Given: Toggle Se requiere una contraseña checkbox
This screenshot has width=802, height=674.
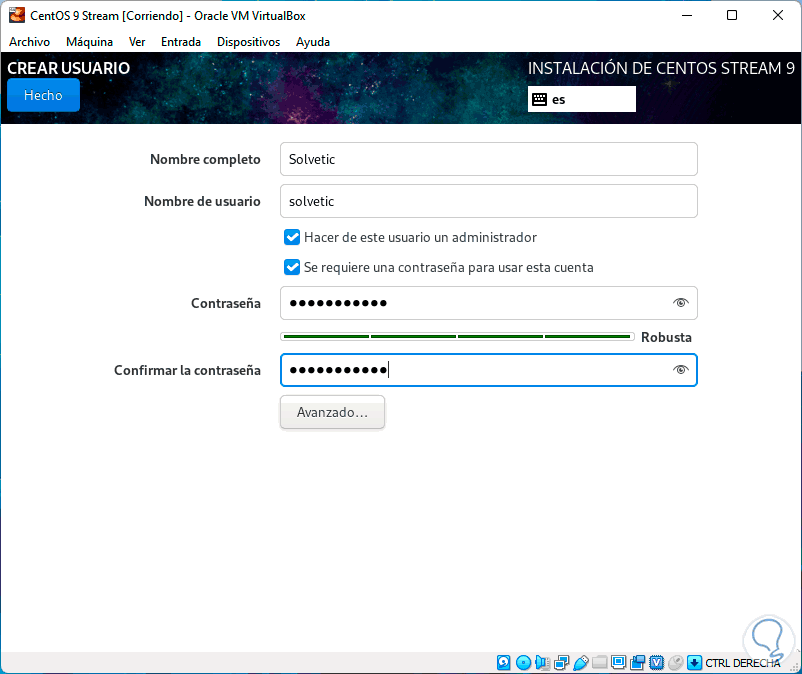Looking at the screenshot, I should (x=292, y=267).
